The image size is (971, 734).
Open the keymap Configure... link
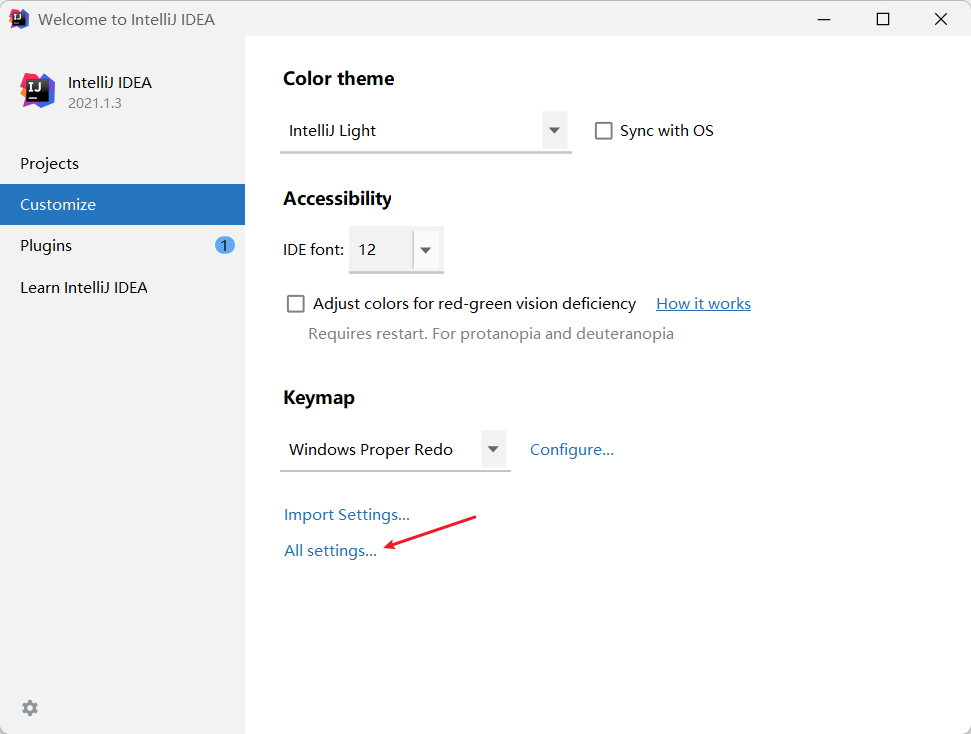click(x=572, y=450)
